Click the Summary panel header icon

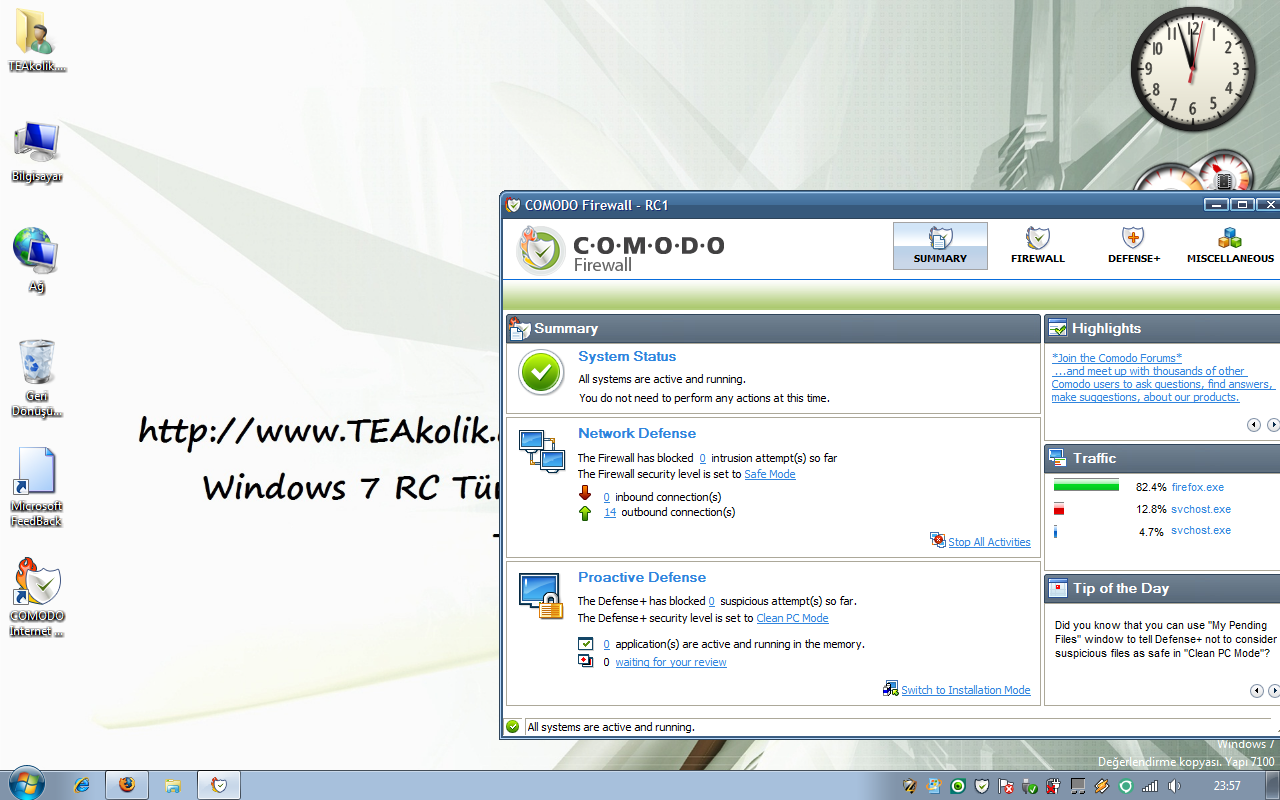520,328
